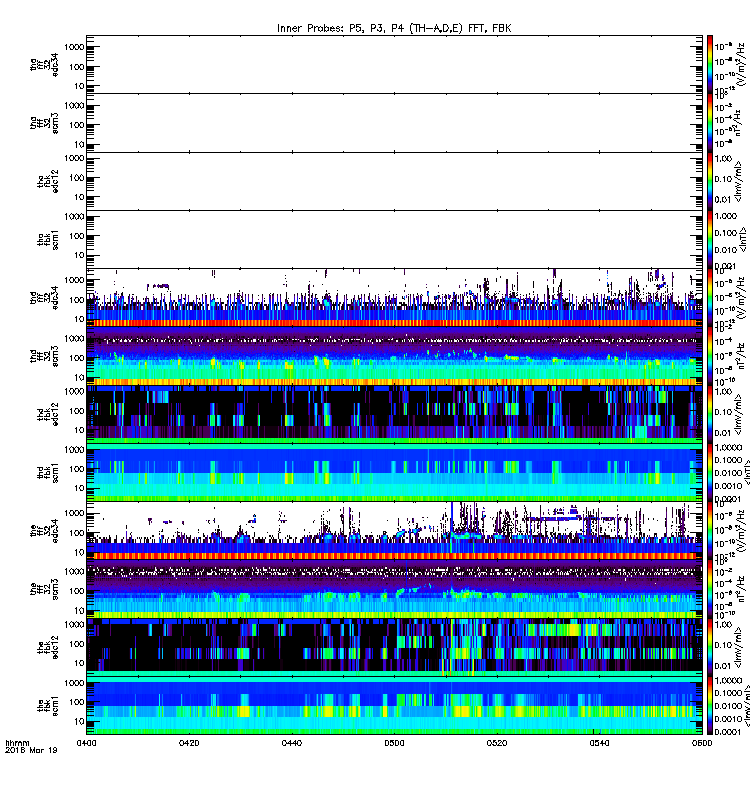The image size is (750, 800).
Task: Click the thd fbk edc12 spectrogram panel
Action: pos(394,414)
